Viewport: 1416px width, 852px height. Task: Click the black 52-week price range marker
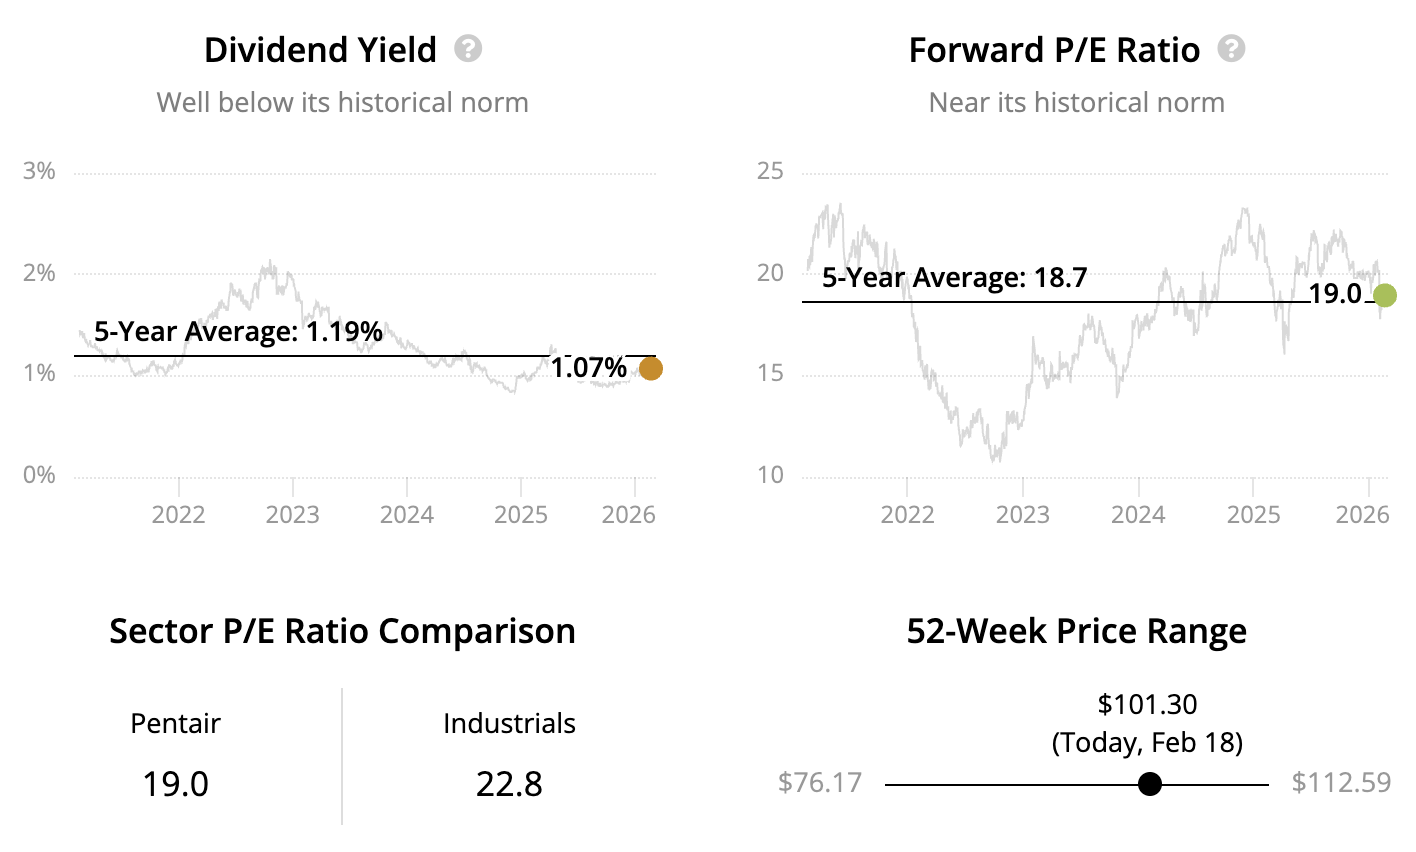[x=1150, y=784]
